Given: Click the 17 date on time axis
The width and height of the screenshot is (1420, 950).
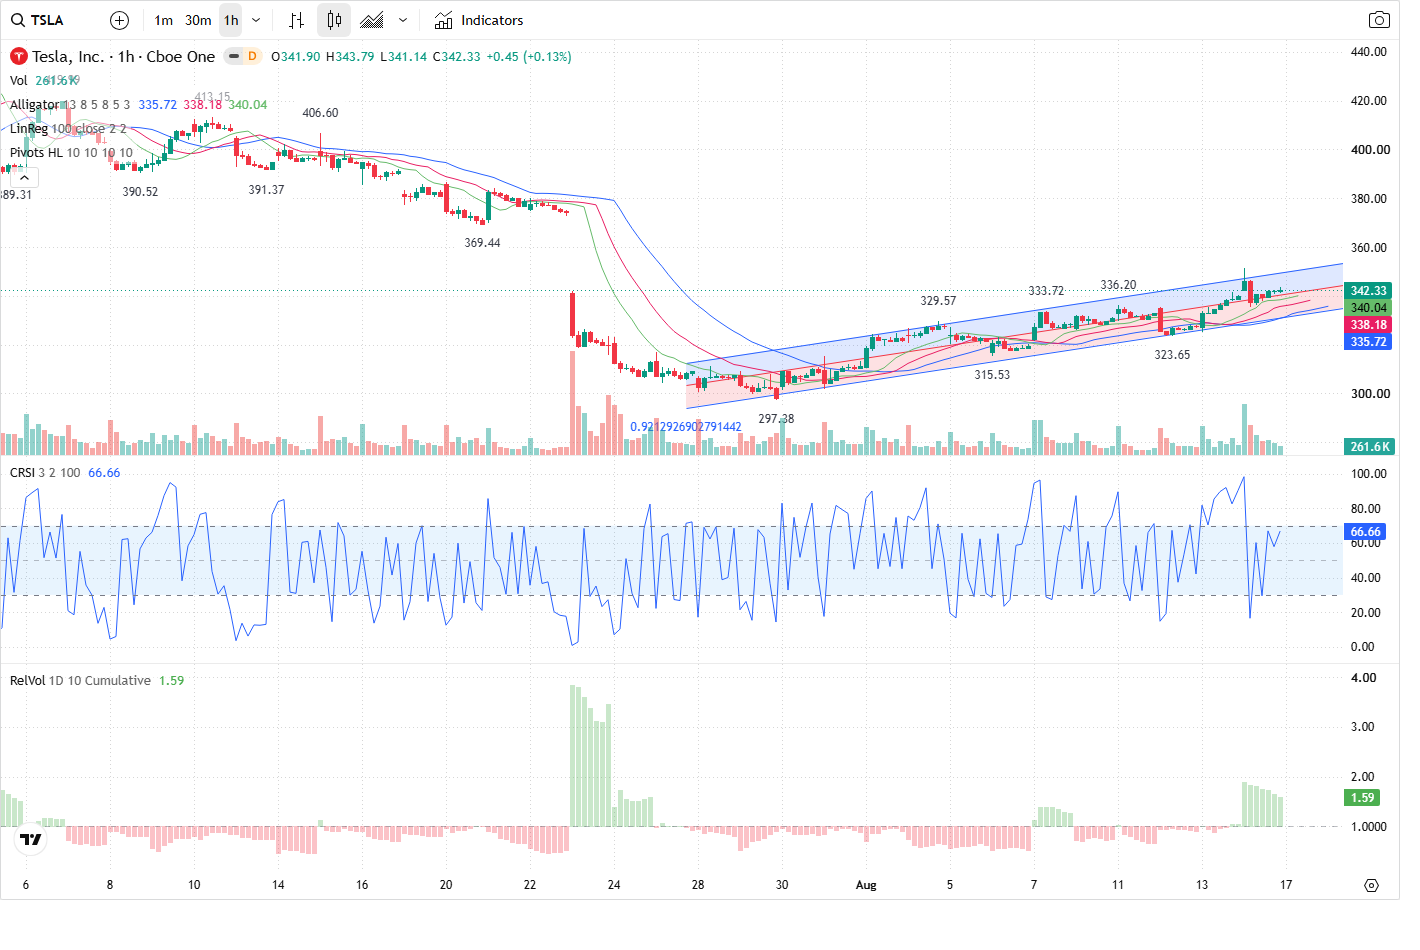Looking at the screenshot, I should click(x=1286, y=885).
